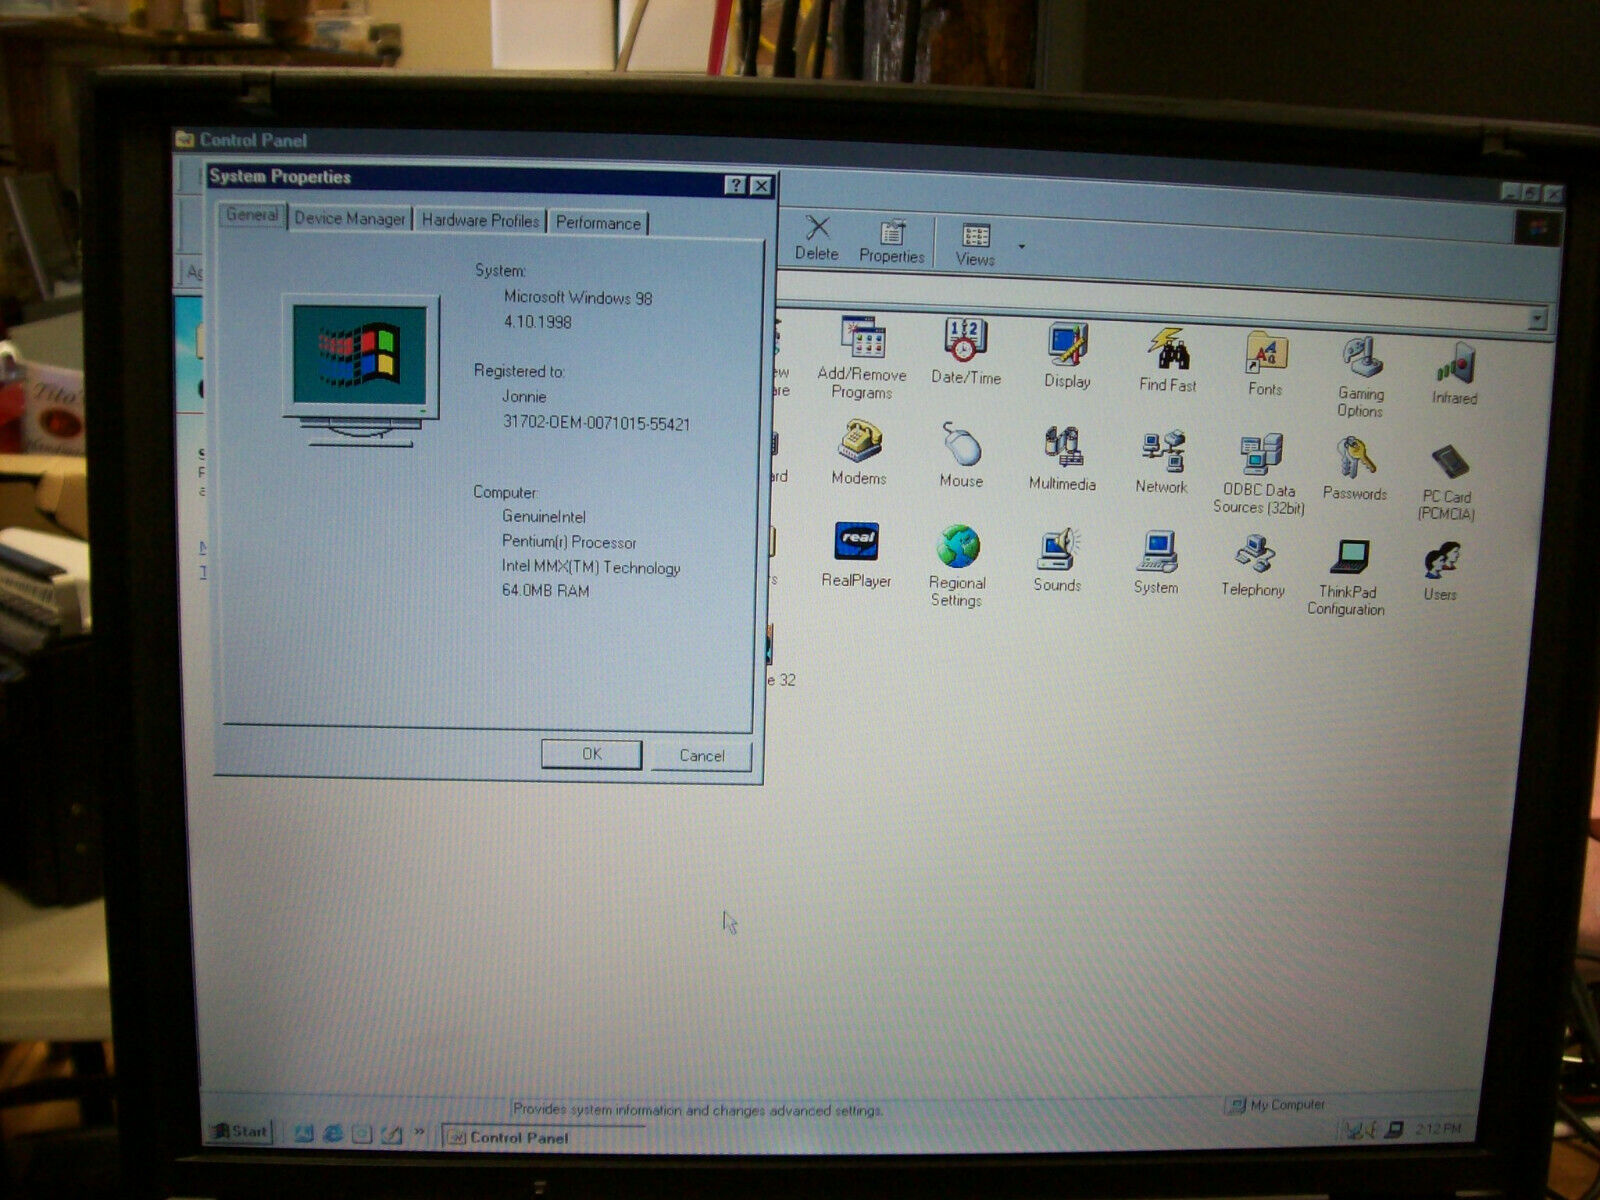Screen dimensions: 1600x1200
Task: Open the RealPlayer icon
Action: (x=856, y=555)
